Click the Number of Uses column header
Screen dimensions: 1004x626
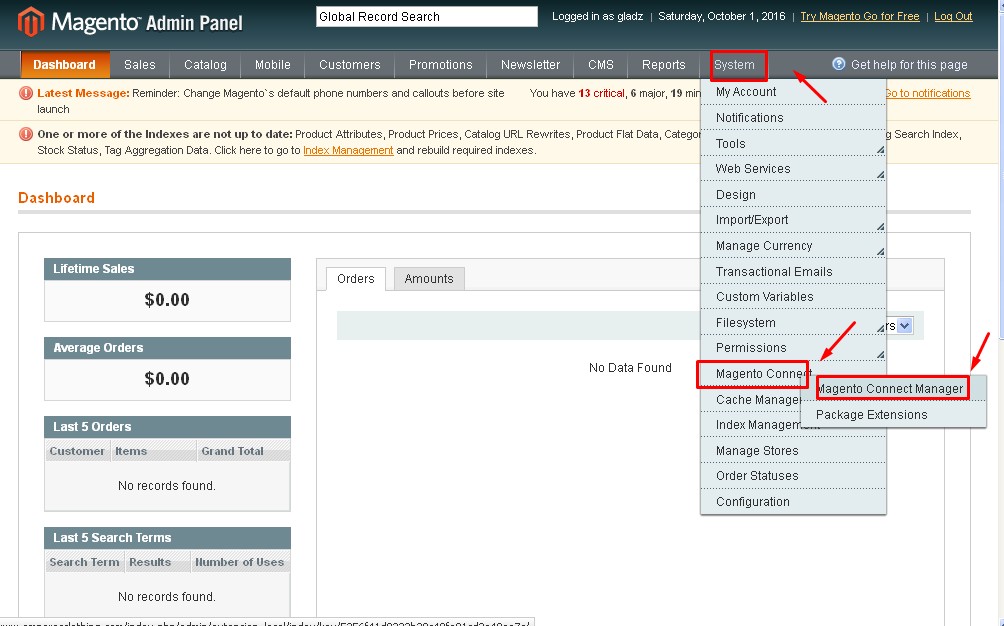(x=239, y=562)
